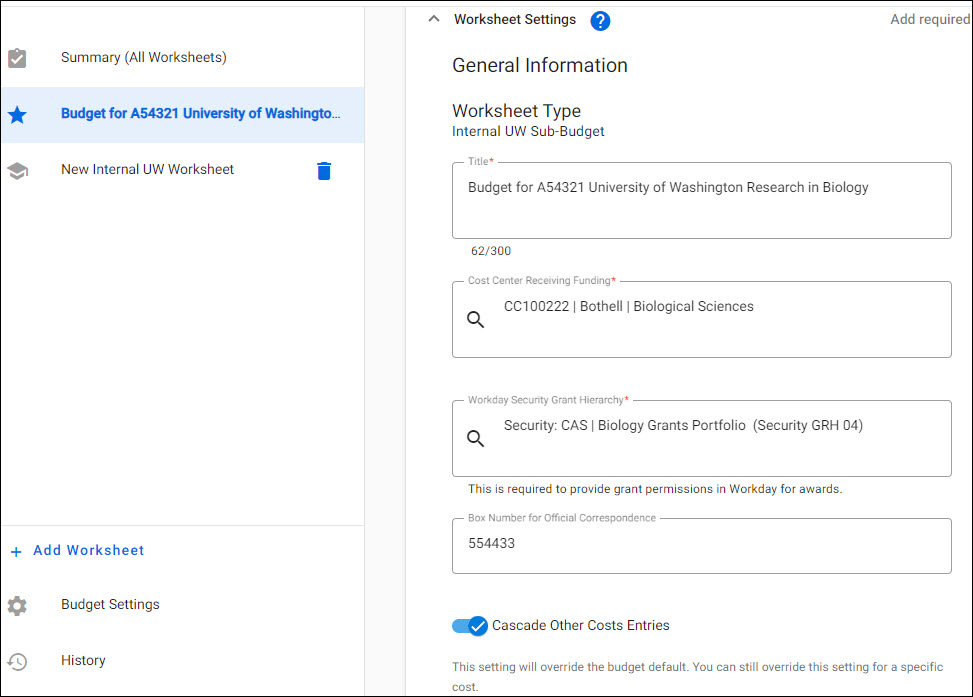The height and width of the screenshot is (697, 973).
Task: Switch to Summary (All Worksheets)
Action: click(x=145, y=57)
